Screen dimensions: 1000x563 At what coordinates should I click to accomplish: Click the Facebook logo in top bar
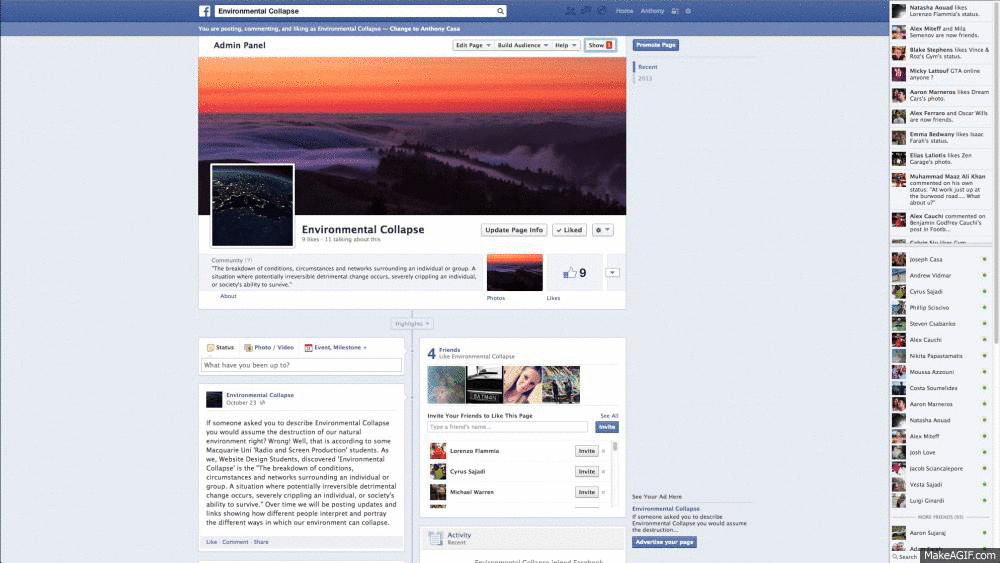pyautogui.click(x=205, y=11)
